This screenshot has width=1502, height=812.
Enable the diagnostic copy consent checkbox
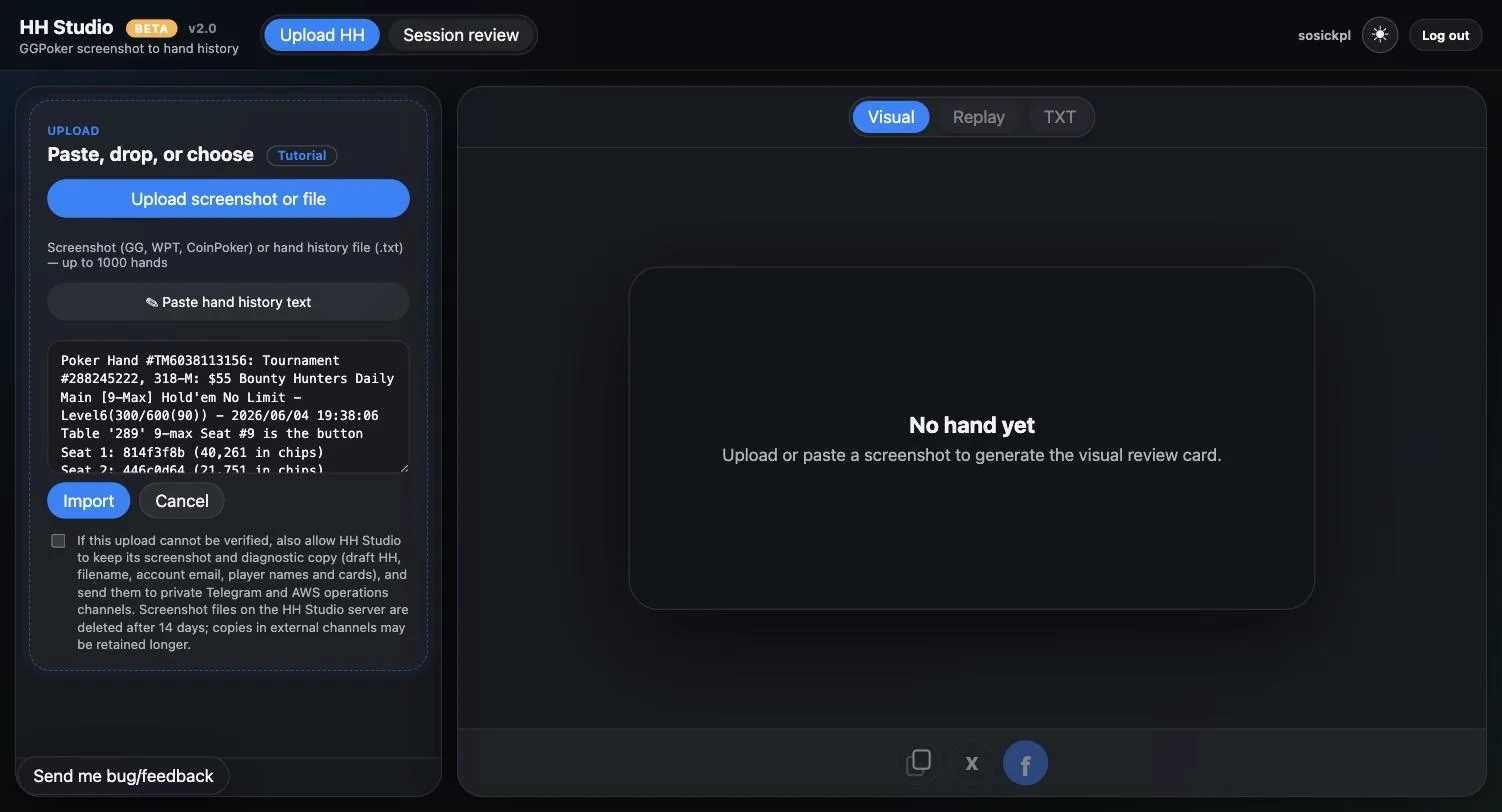(x=58, y=541)
